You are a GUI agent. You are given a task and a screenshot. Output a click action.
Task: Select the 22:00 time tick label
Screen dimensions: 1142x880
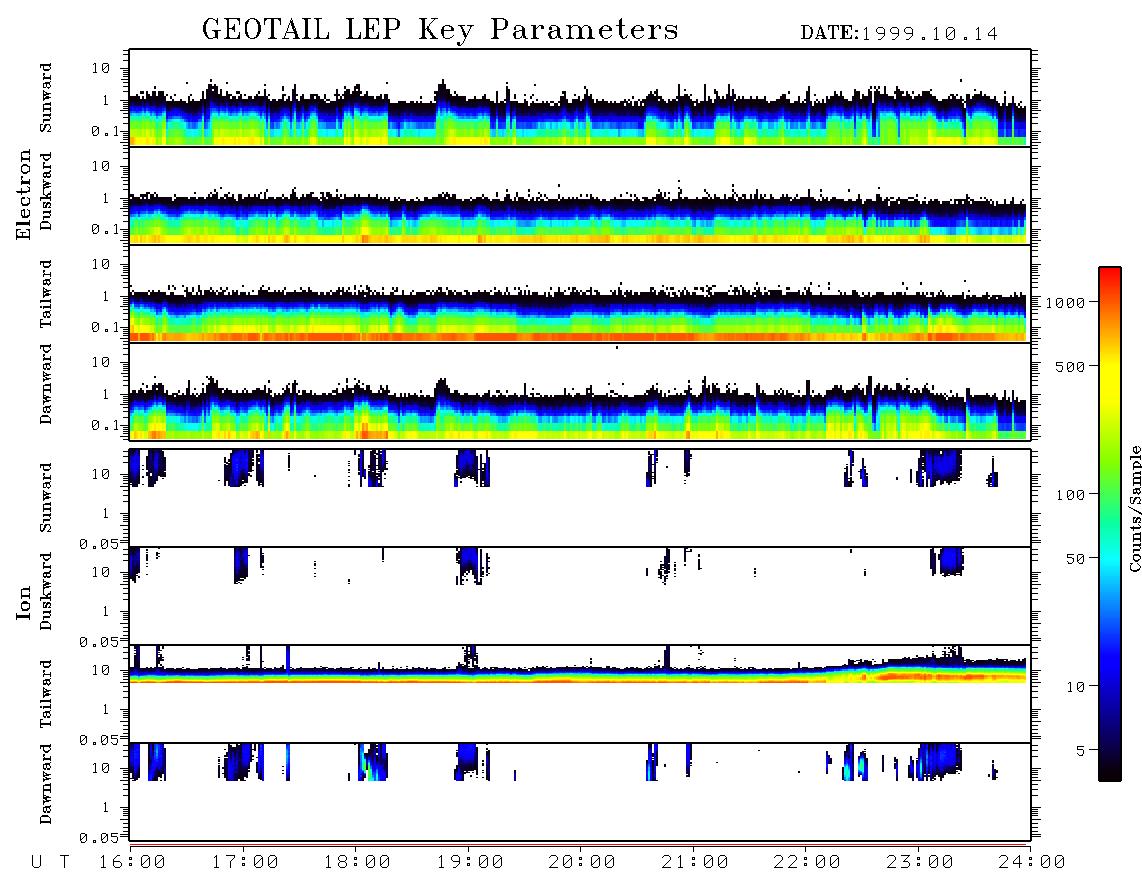(807, 862)
